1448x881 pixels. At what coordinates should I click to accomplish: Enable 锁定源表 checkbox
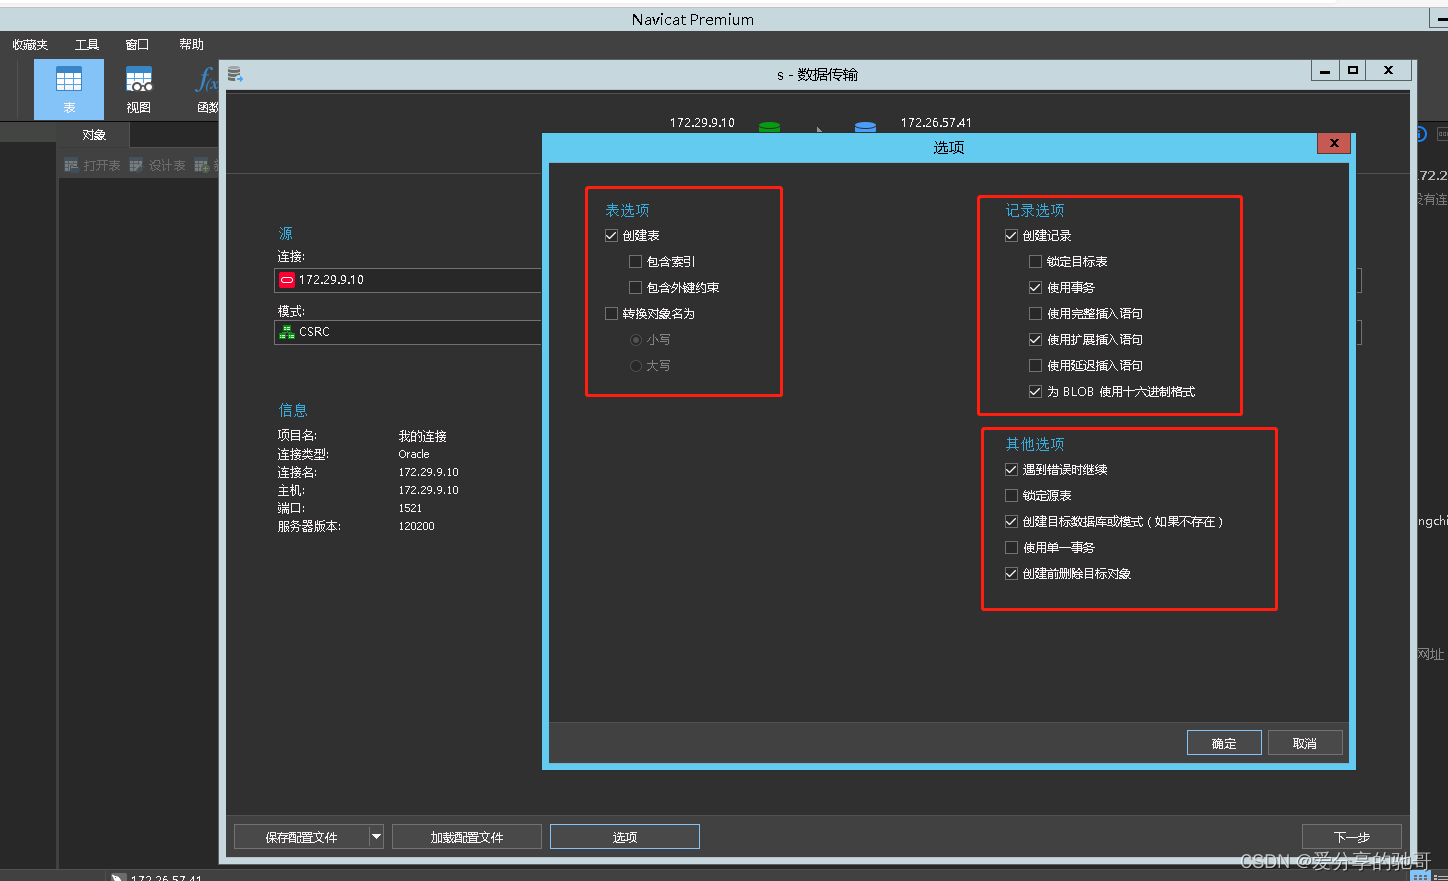(1011, 496)
